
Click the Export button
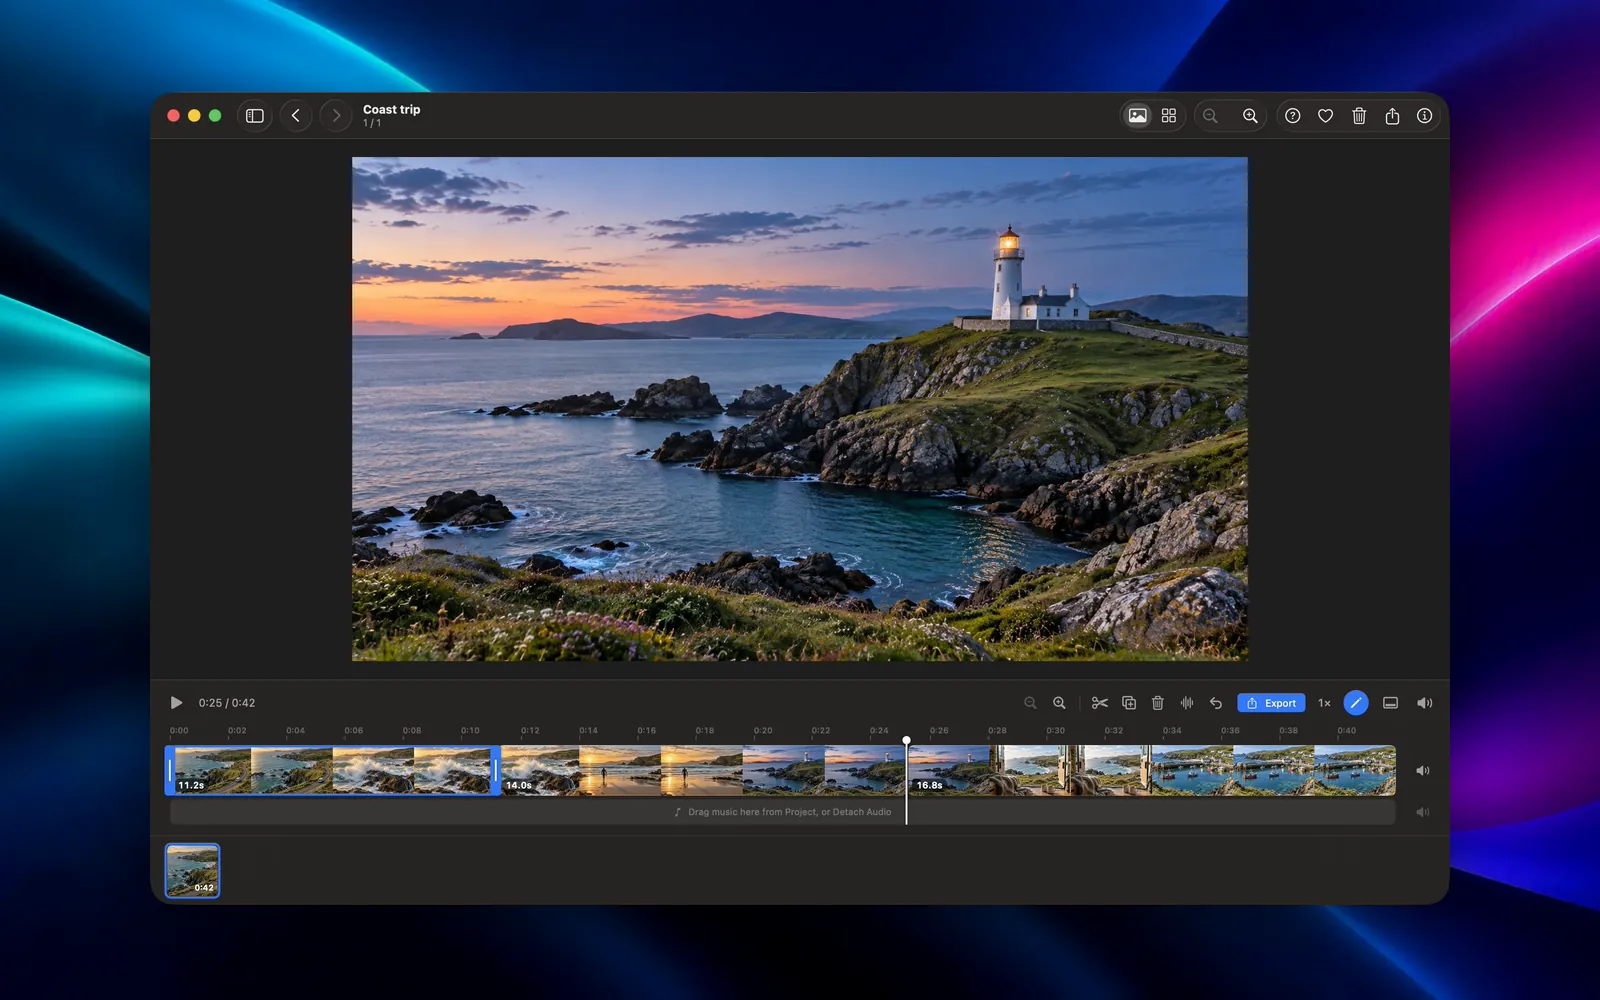(1271, 703)
